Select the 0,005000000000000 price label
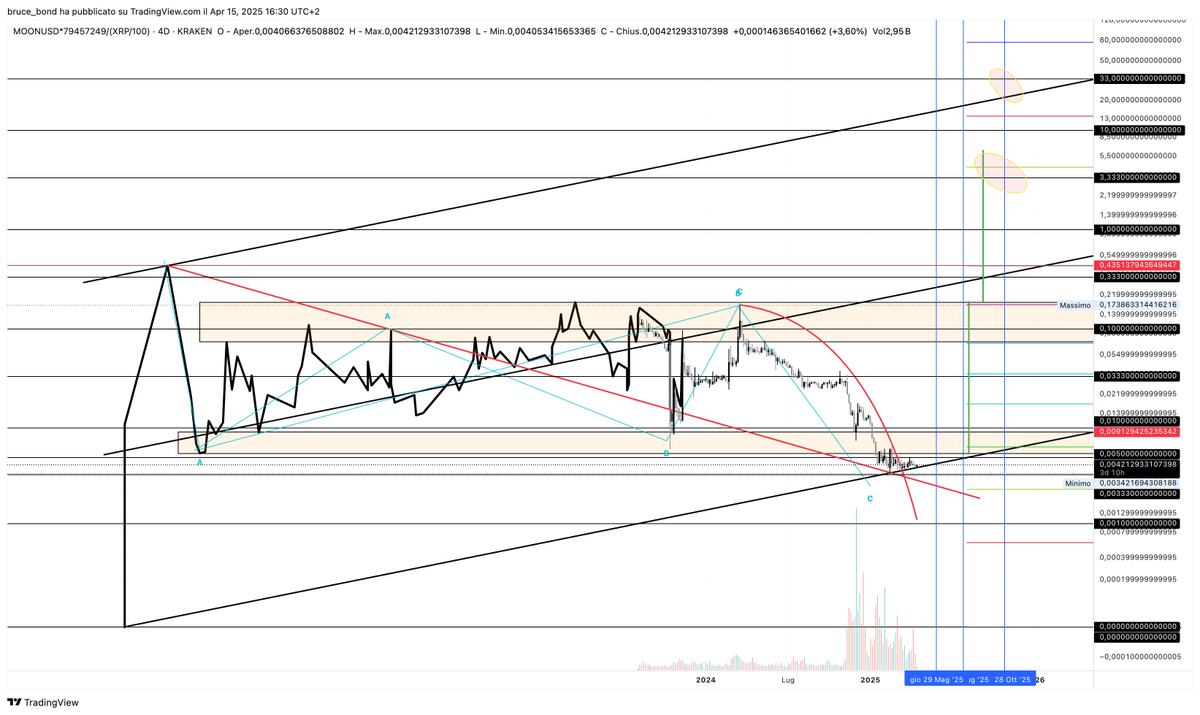Image resolution: width=1200 pixels, height=715 pixels. (x=1139, y=452)
